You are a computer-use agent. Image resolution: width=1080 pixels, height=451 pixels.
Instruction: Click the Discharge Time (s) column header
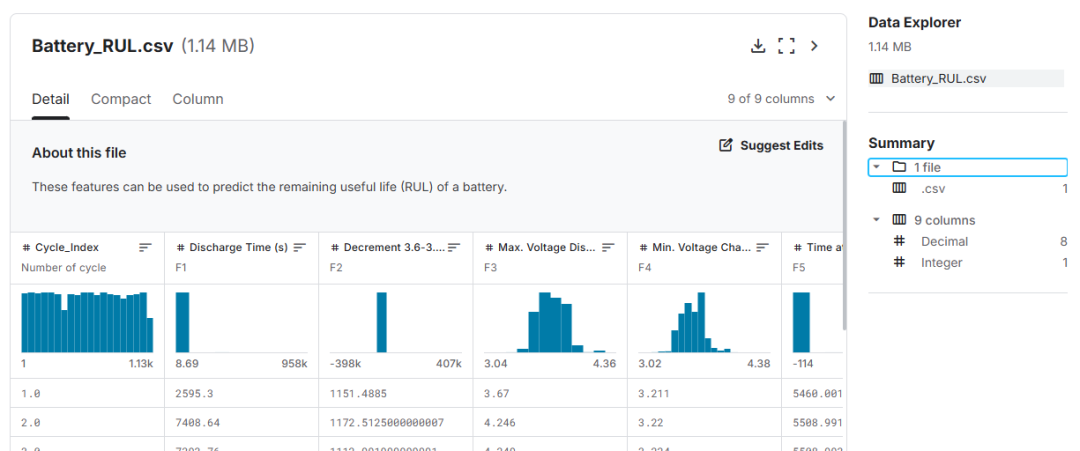click(x=238, y=247)
